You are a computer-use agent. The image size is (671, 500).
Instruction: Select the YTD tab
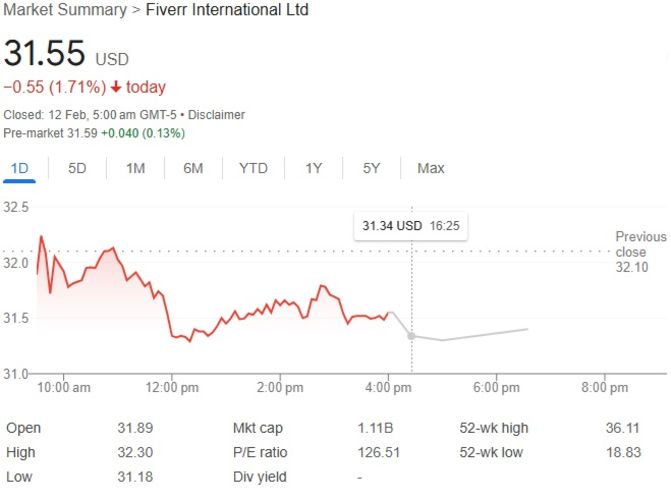point(253,168)
